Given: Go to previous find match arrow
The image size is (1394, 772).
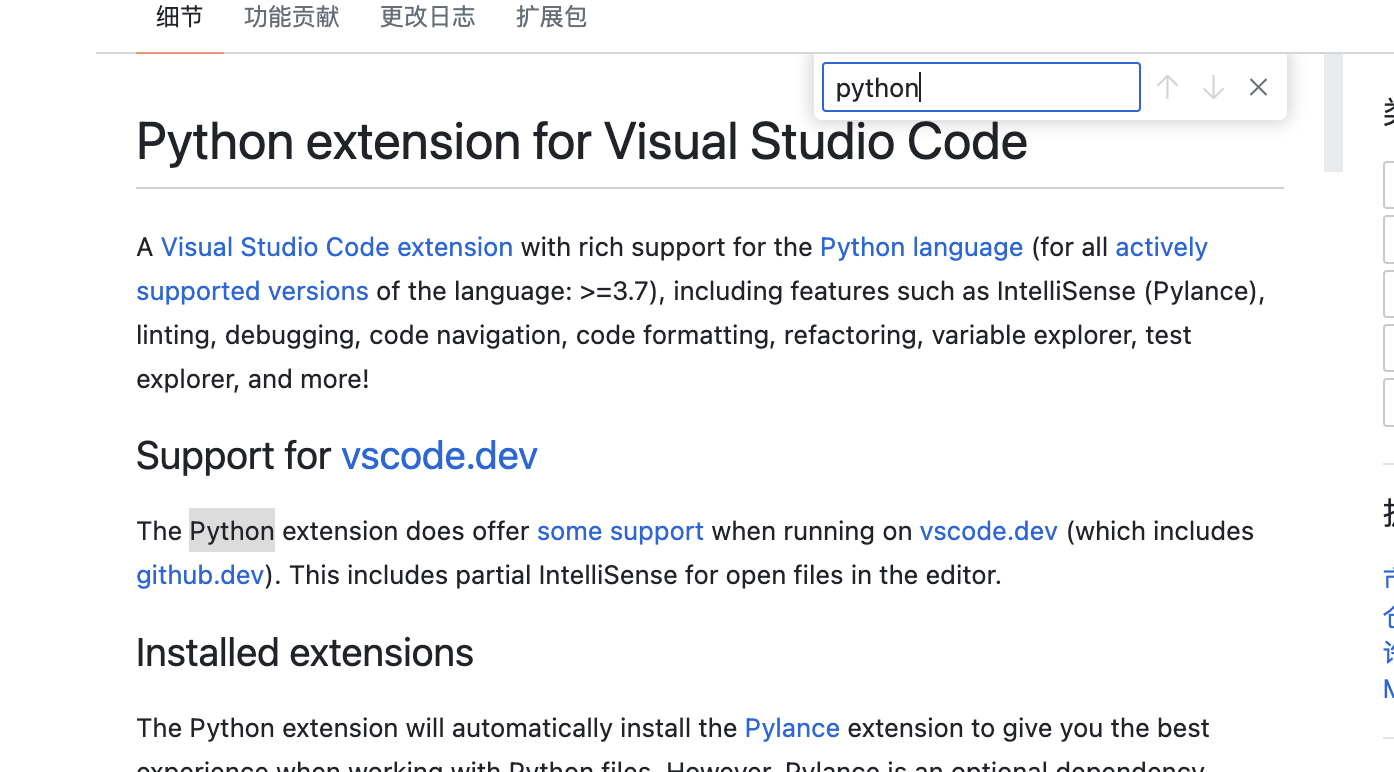Looking at the screenshot, I should pos(1167,87).
